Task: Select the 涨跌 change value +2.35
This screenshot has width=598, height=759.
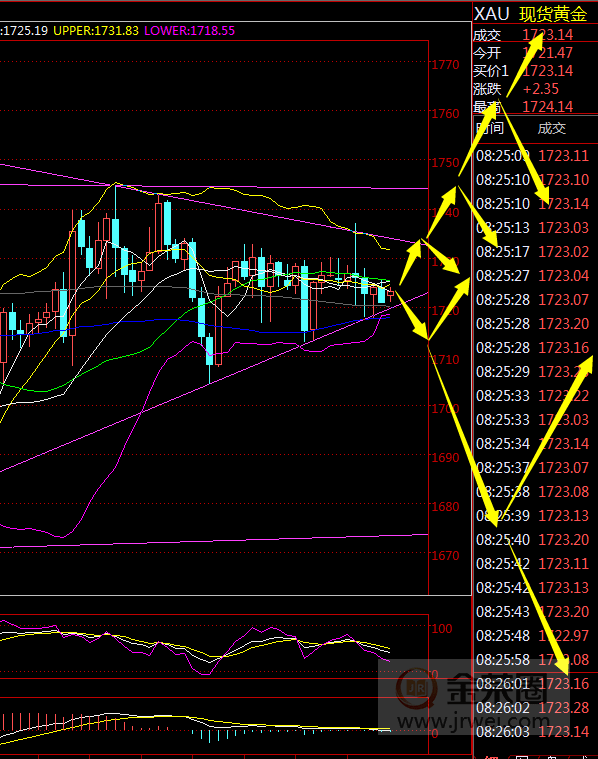Action: [x=541, y=89]
